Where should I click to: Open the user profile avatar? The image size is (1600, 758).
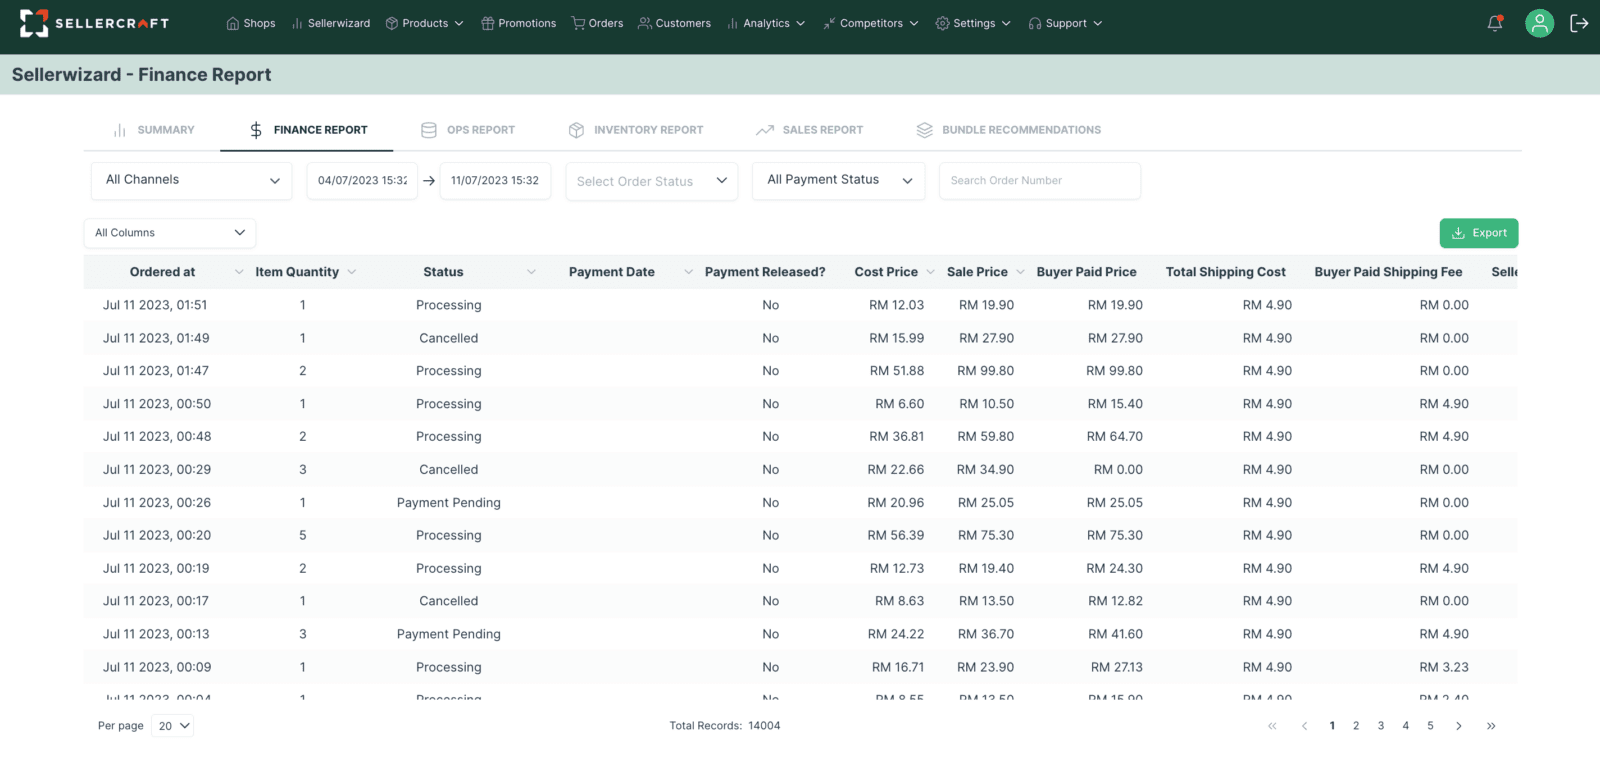pos(1539,23)
